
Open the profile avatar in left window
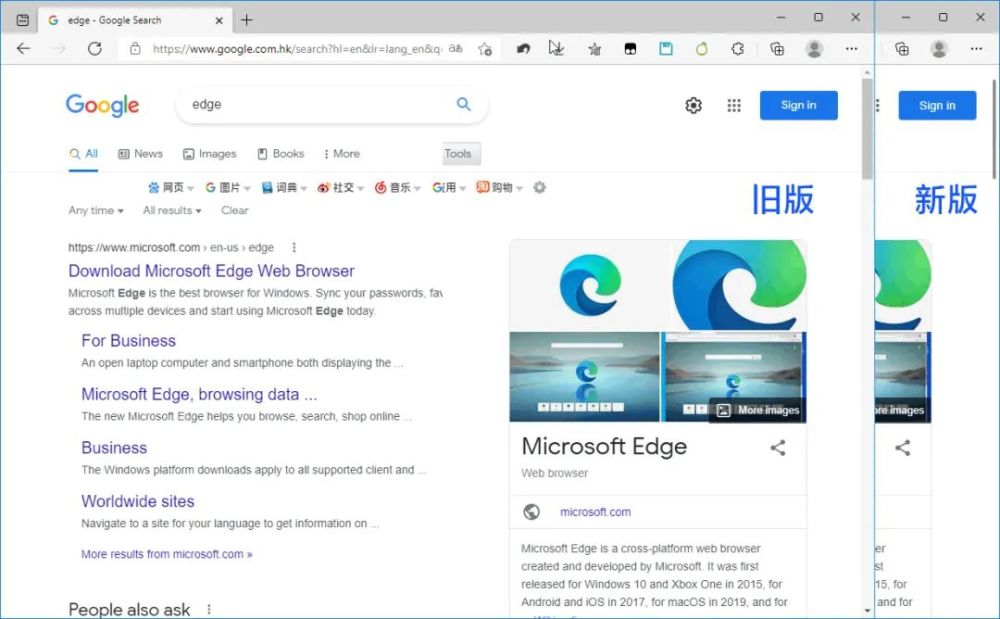tap(814, 48)
